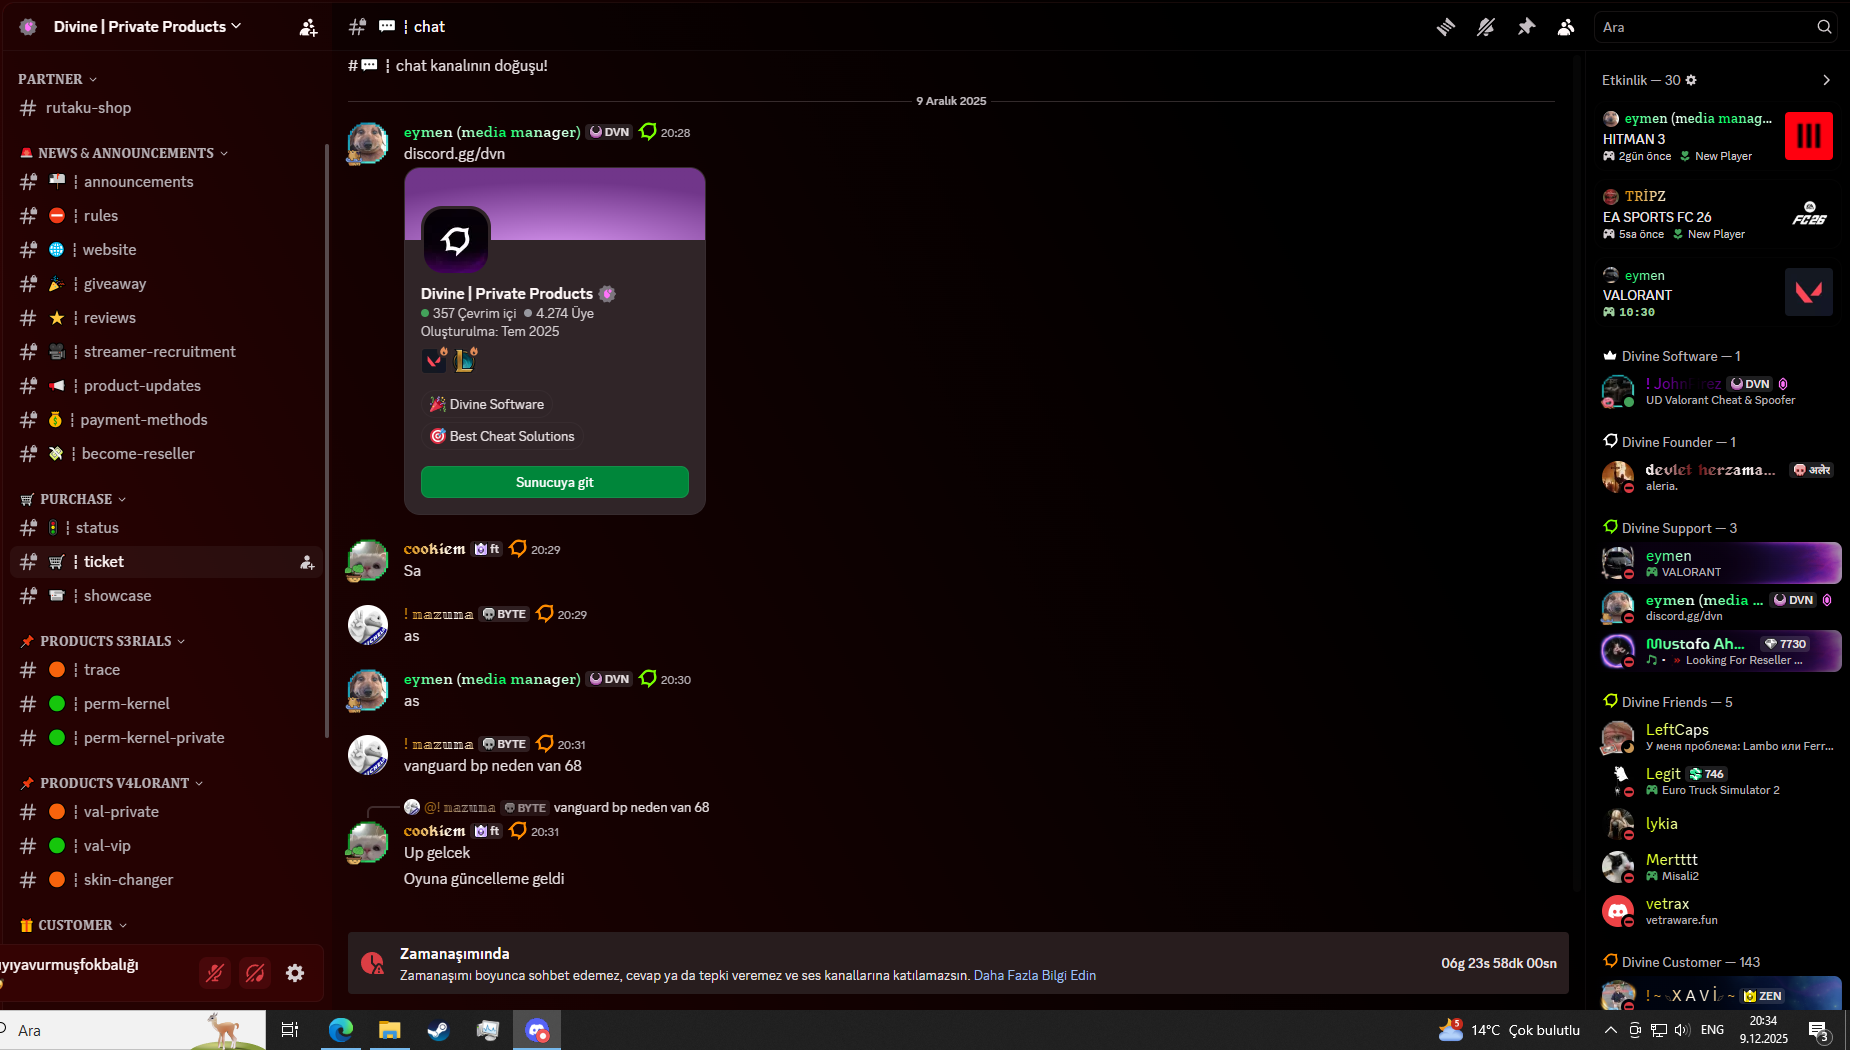Image resolution: width=1850 pixels, height=1050 pixels.
Task: Collapse the PURCHASE category
Action: point(74,499)
